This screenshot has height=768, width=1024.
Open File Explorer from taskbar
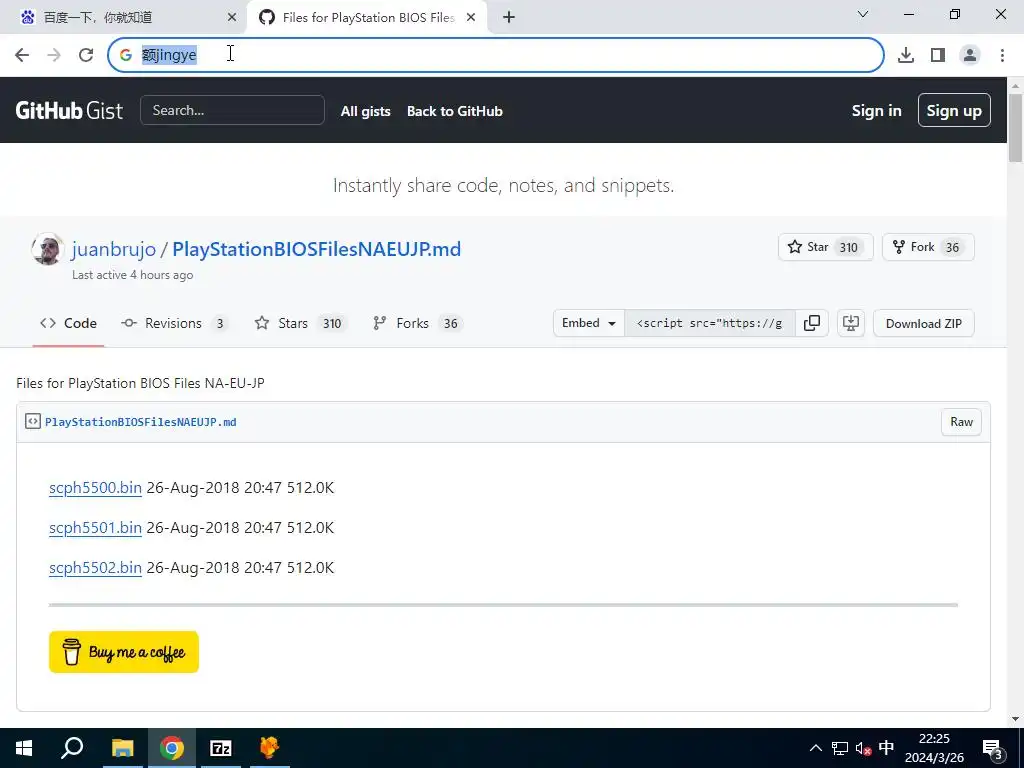(123, 748)
